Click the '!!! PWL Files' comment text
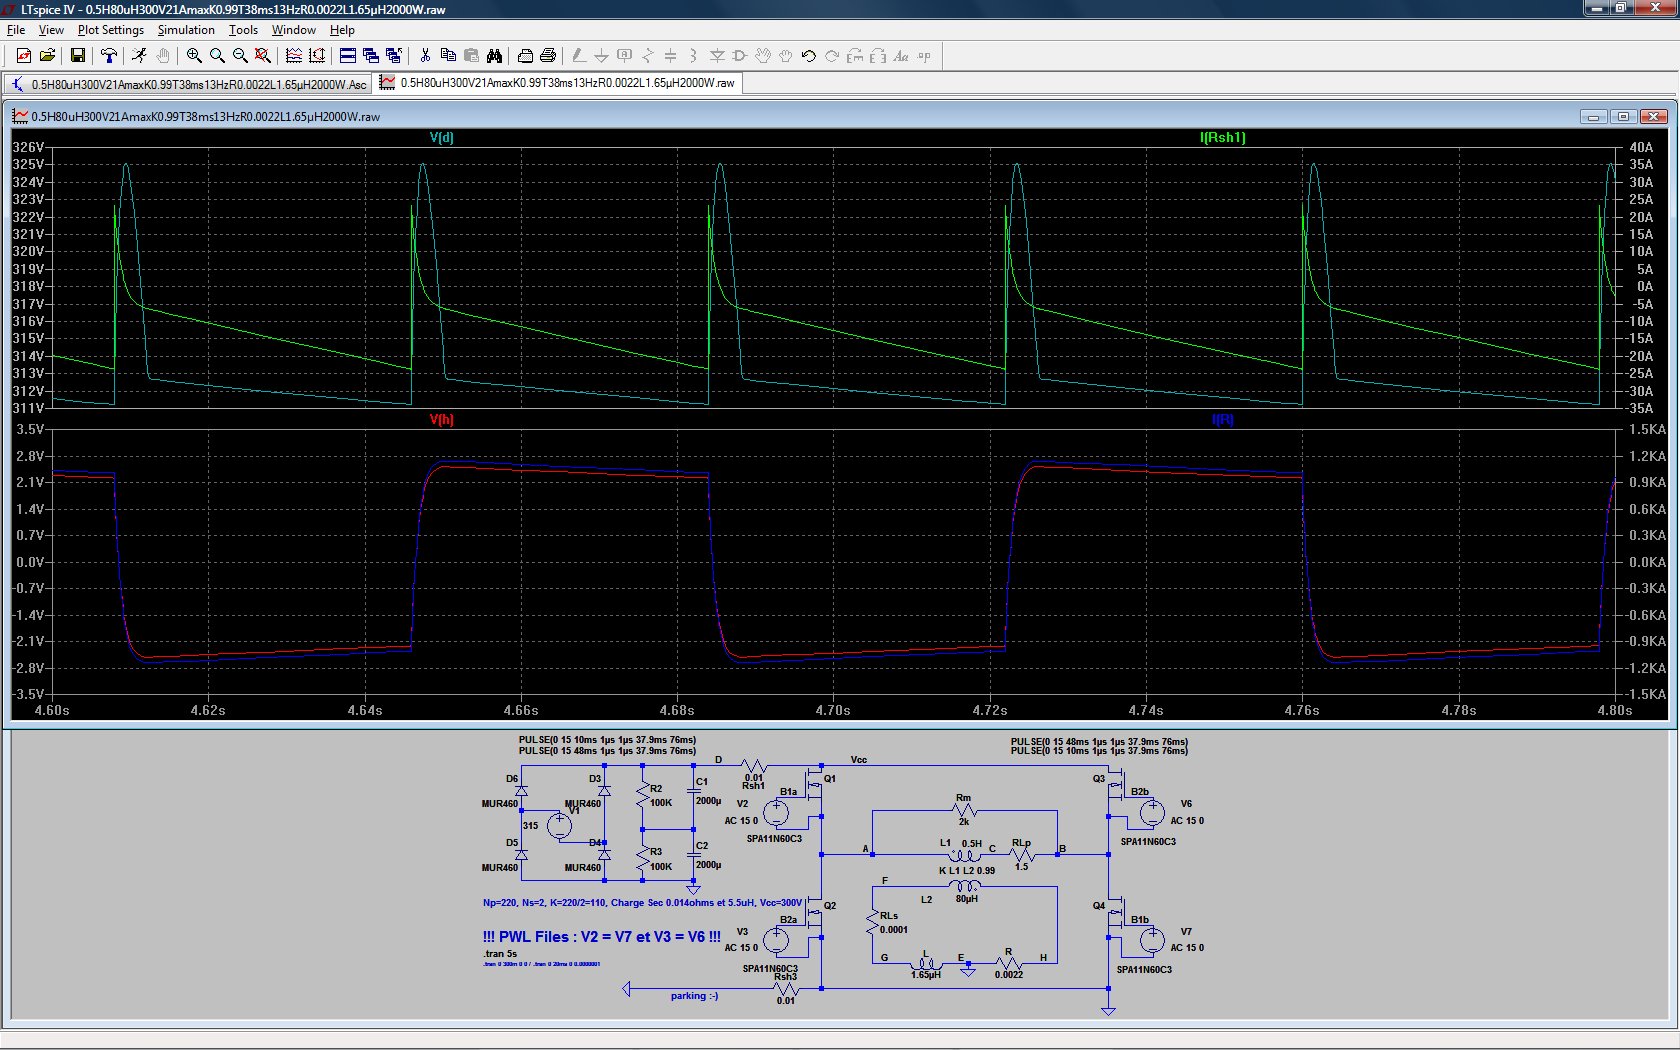This screenshot has width=1680, height=1050. 601,937
